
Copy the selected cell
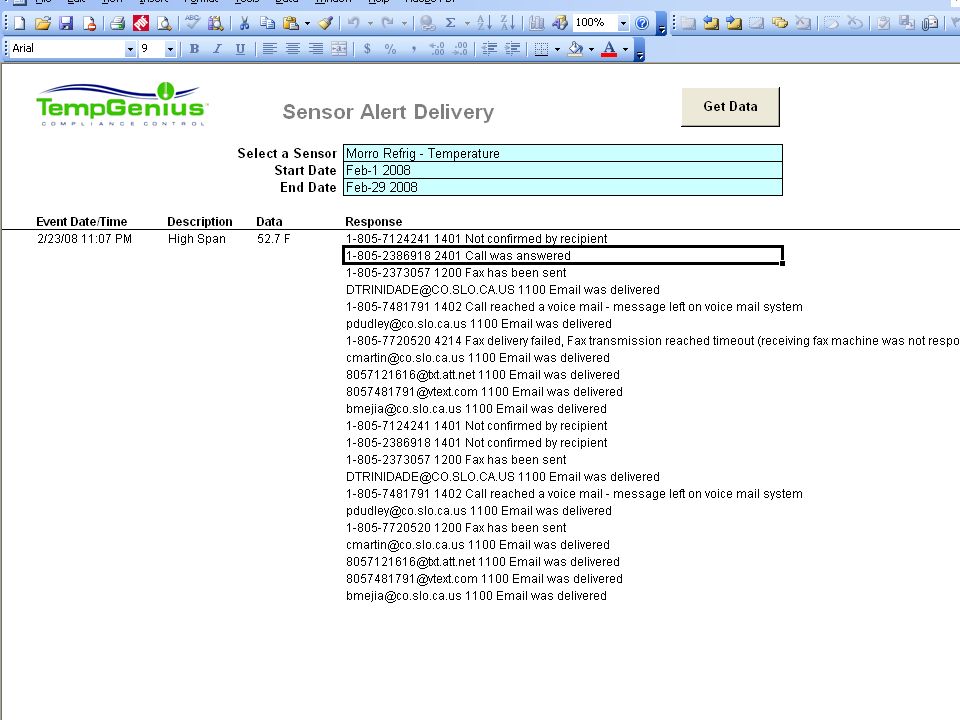pyautogui.click(x=268, y=24)
